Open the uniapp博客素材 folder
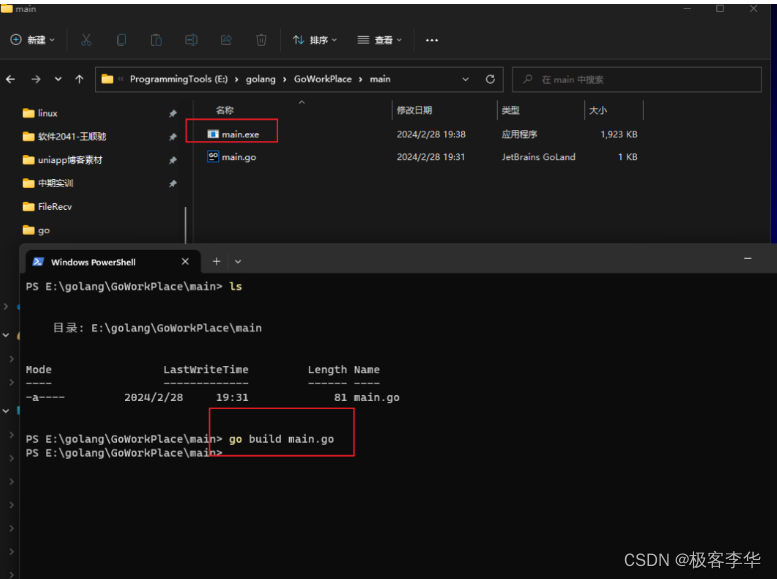This screenshot has width=777, height=579. (x=62, y=160)
